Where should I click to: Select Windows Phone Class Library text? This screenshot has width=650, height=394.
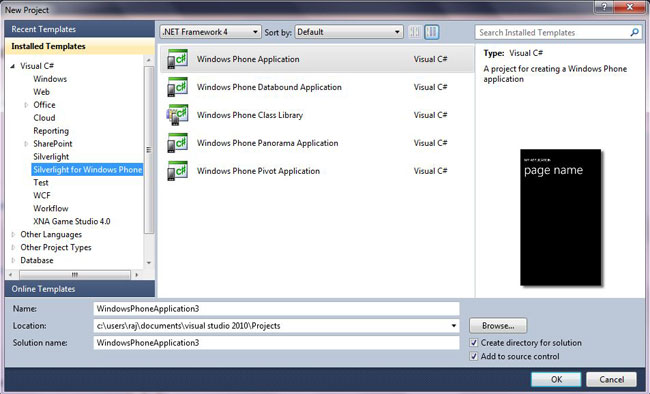click(250, 115)
